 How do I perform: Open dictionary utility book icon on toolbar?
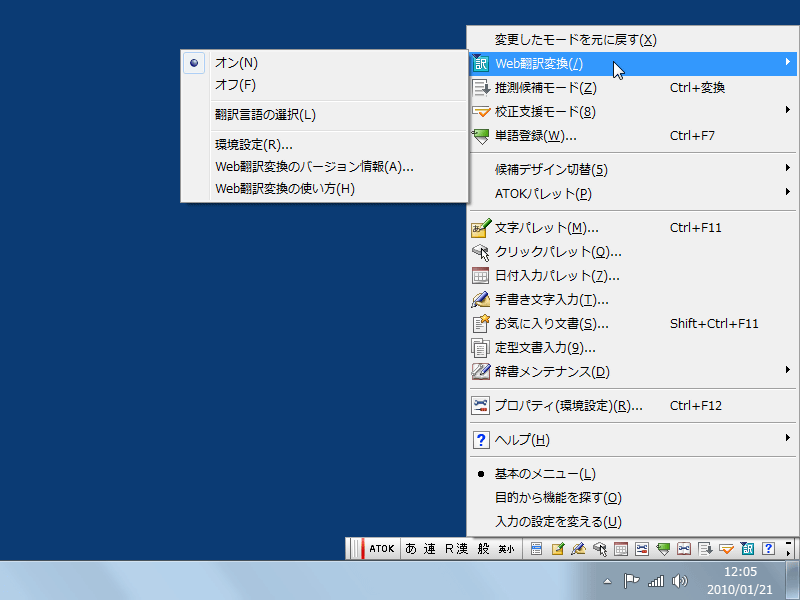tap(684, 549)
